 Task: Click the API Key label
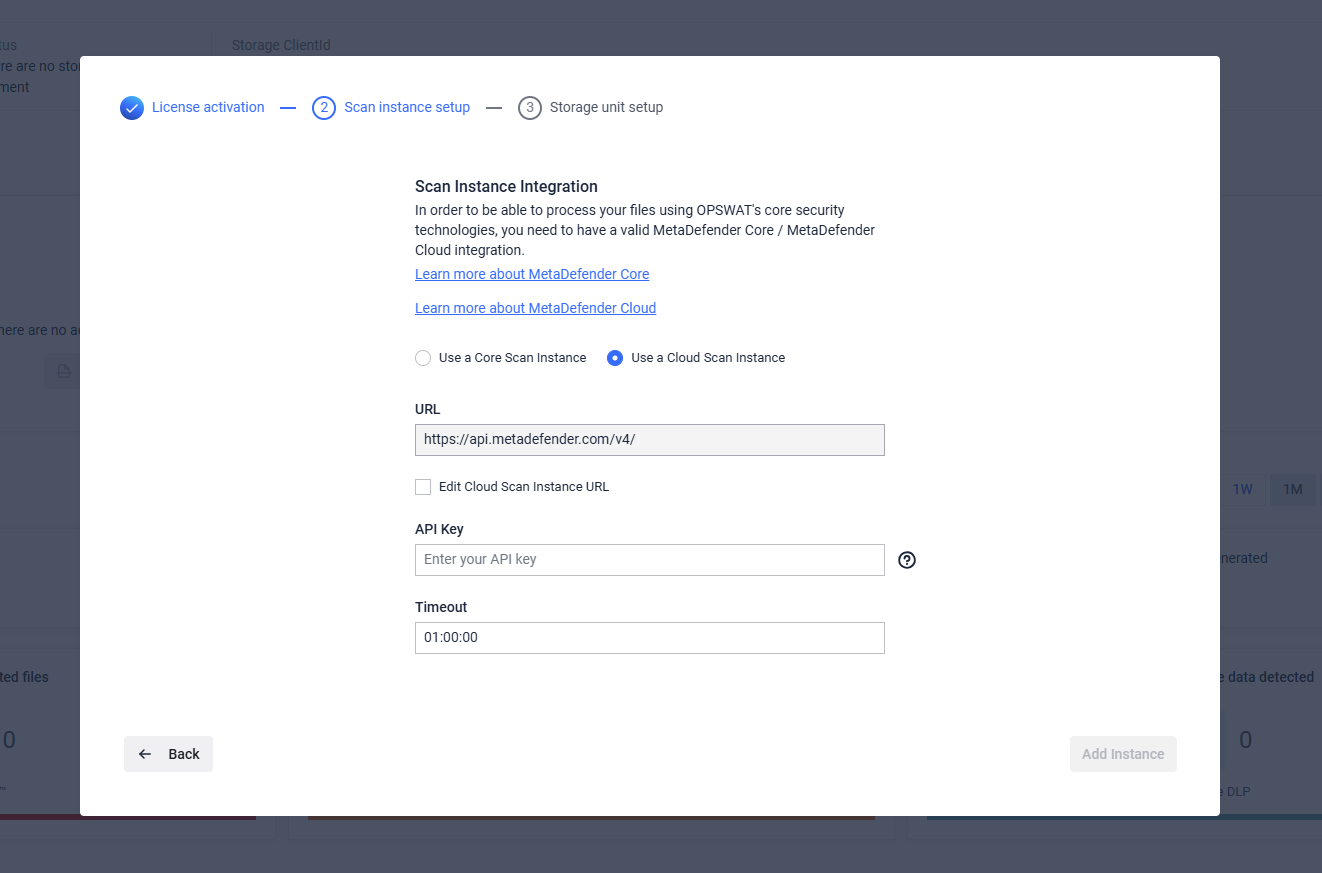click(x=439, y=529)
